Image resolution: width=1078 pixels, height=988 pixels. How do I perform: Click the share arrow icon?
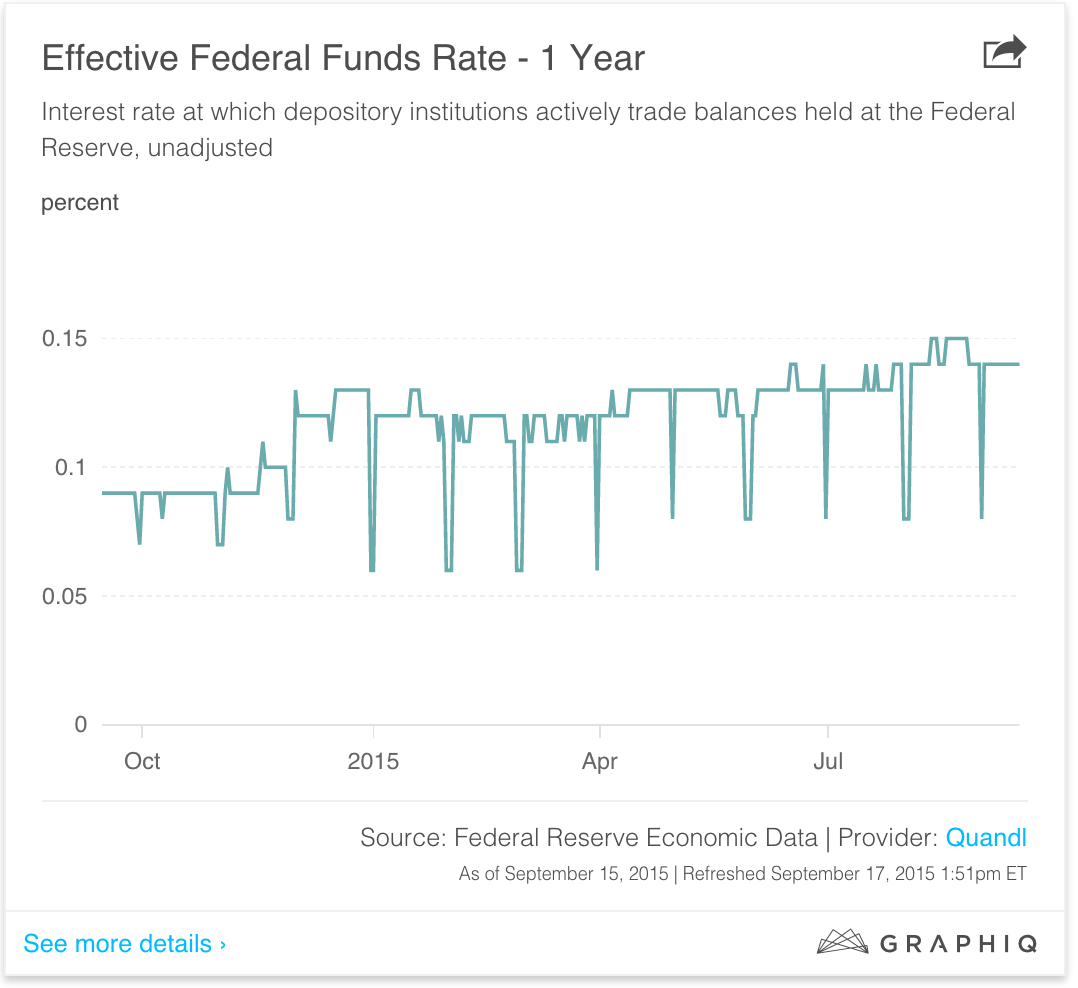1004,53
